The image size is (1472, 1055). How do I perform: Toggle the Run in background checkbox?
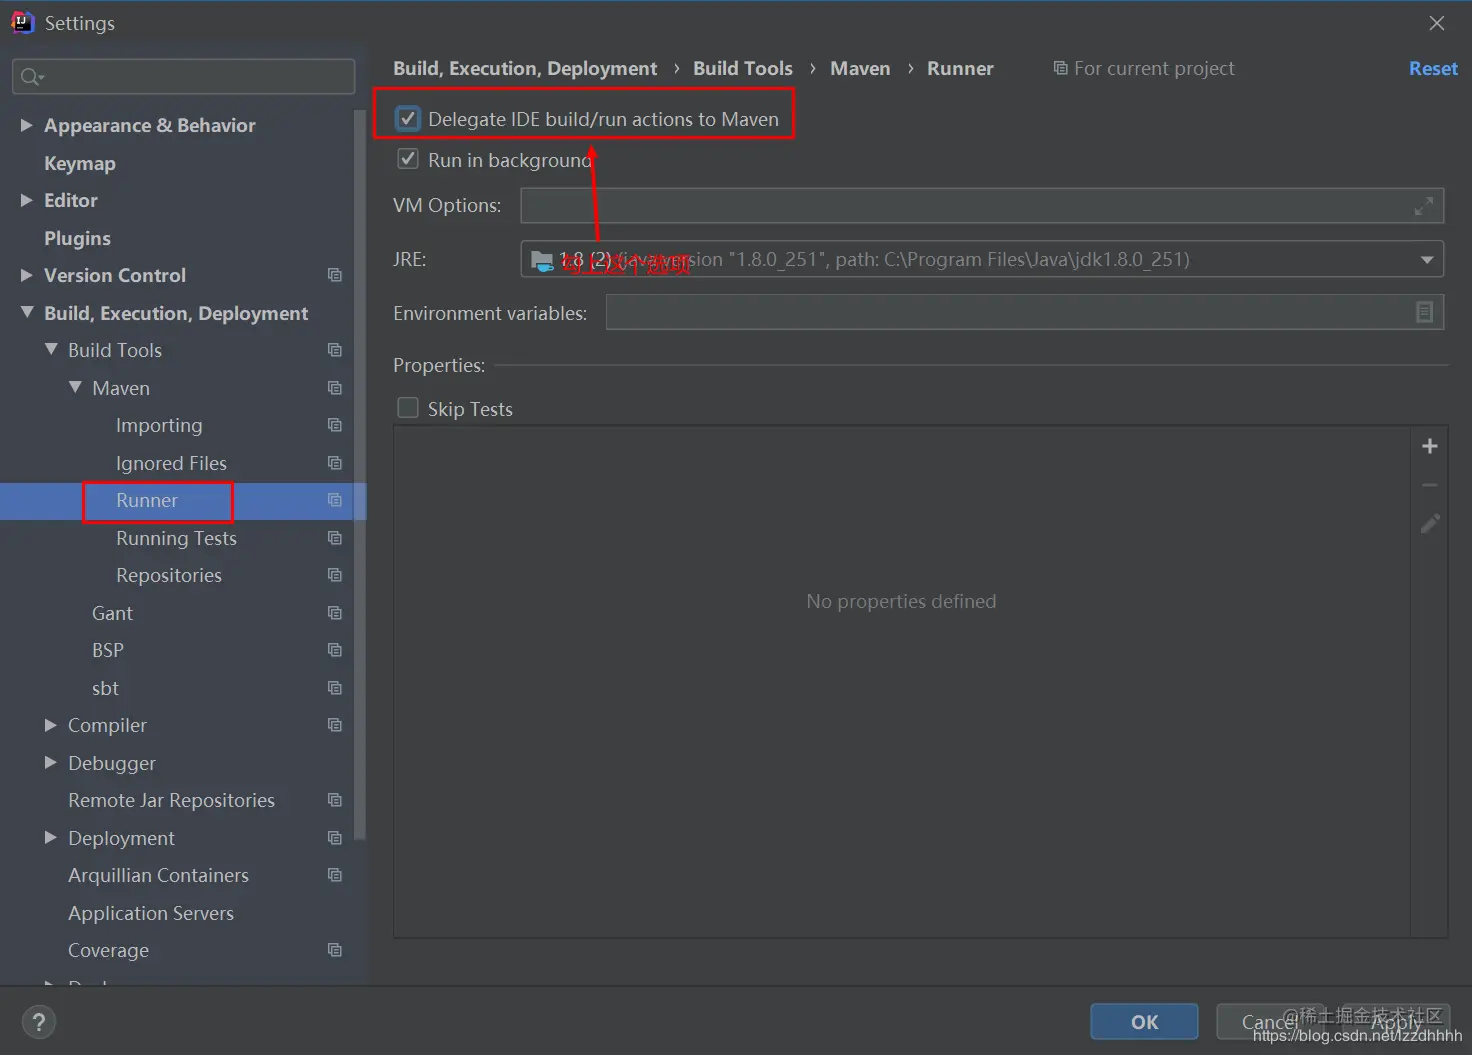pos(408,159)
